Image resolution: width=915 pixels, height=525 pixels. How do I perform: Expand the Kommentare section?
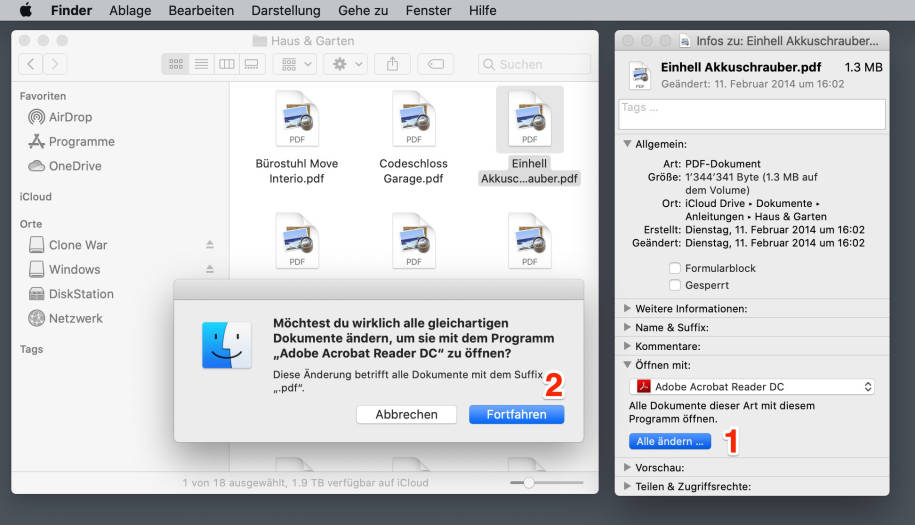[x=627, y=345]
